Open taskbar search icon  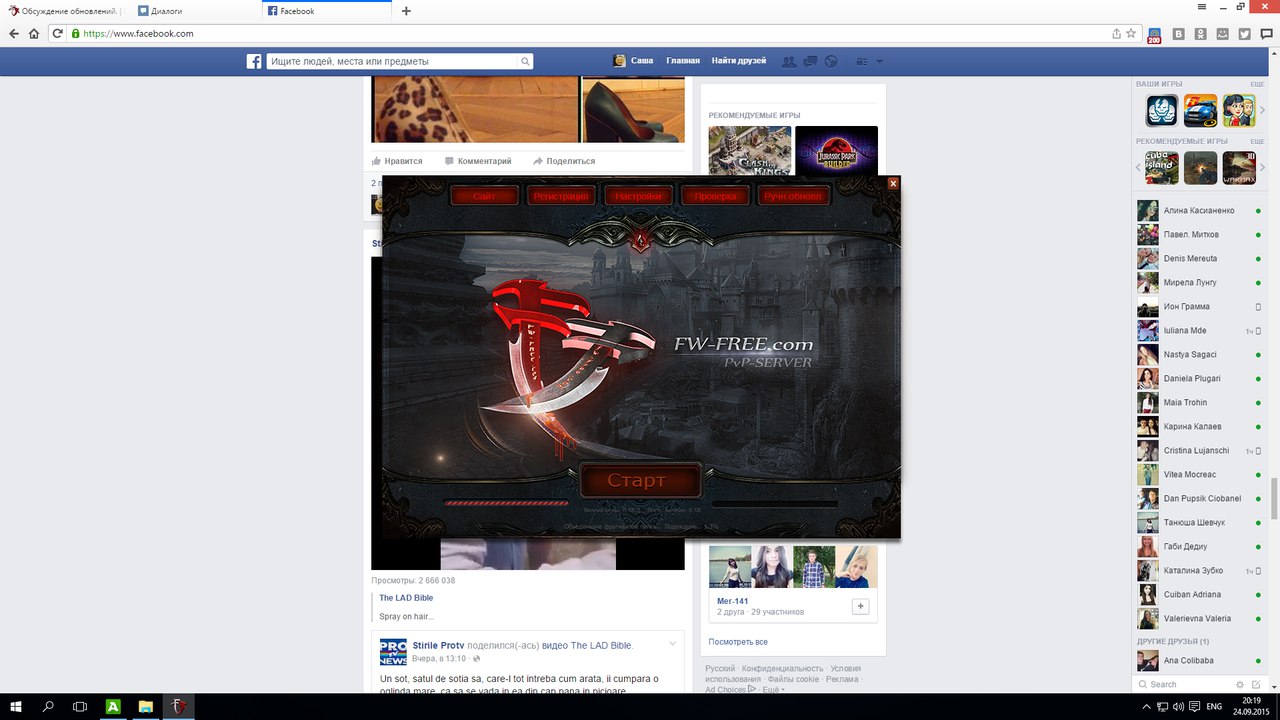tap(48, 706)
